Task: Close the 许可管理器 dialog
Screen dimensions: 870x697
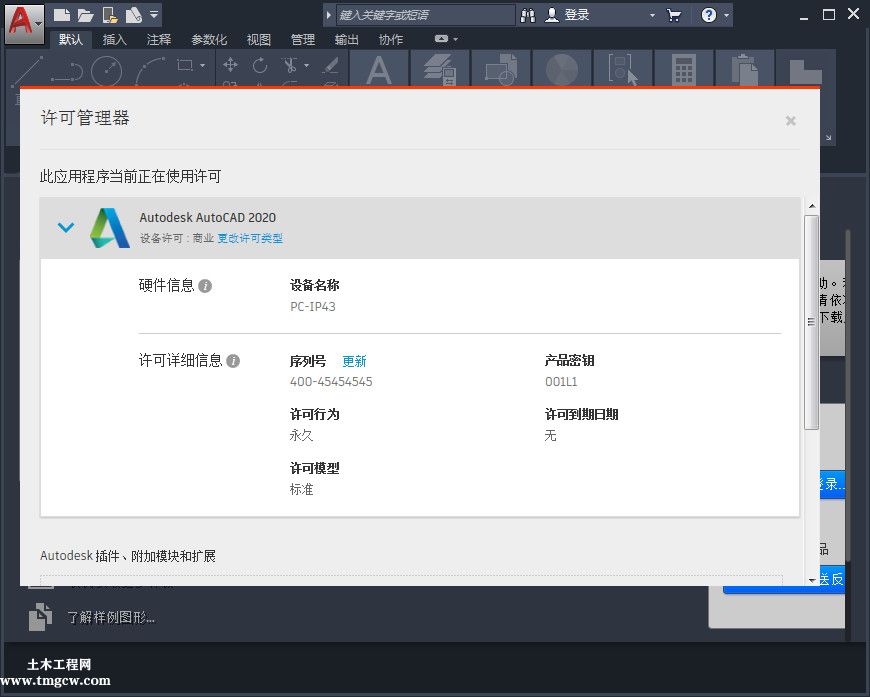Action: (791, 120)
